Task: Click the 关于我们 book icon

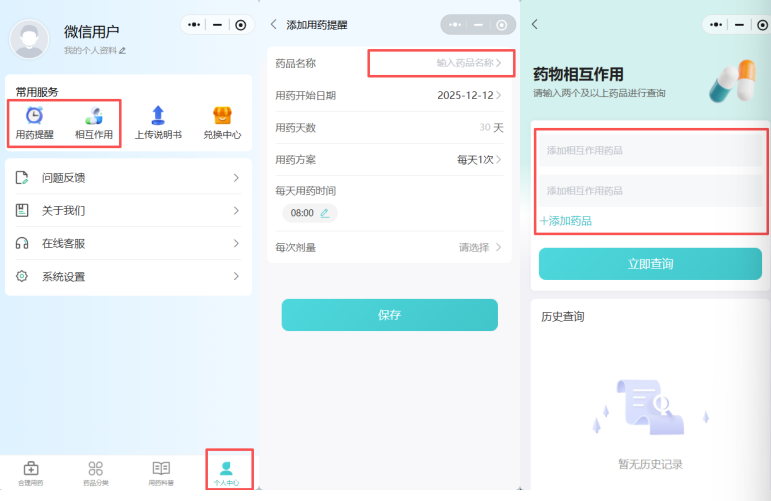Action: (x=22, y=210)
